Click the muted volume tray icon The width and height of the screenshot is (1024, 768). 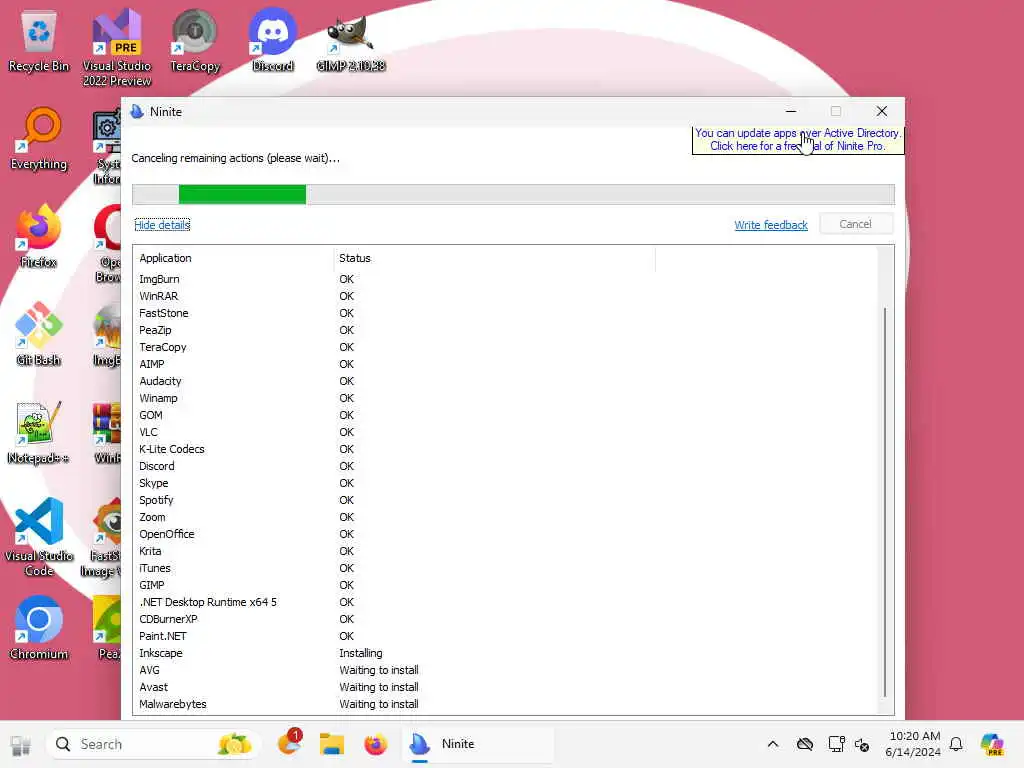tap(862, 745)
